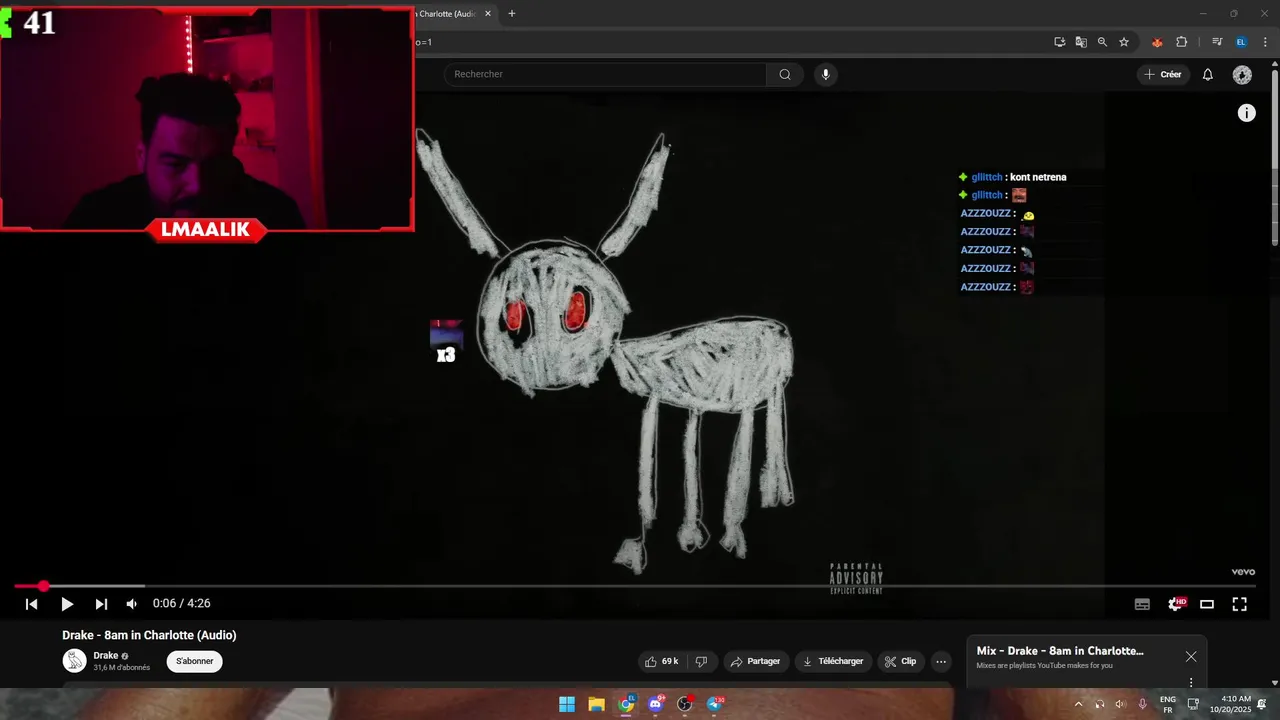Screen dimensions: 1280x720
Task: Open the EL browser profile
Action: [1241, 42]
